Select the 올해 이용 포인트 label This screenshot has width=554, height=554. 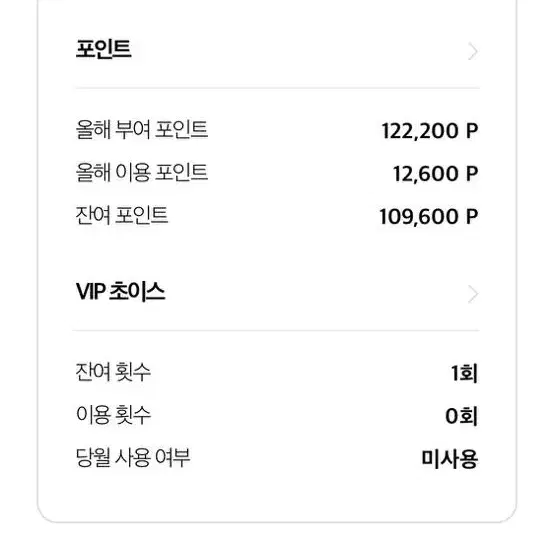142,172
